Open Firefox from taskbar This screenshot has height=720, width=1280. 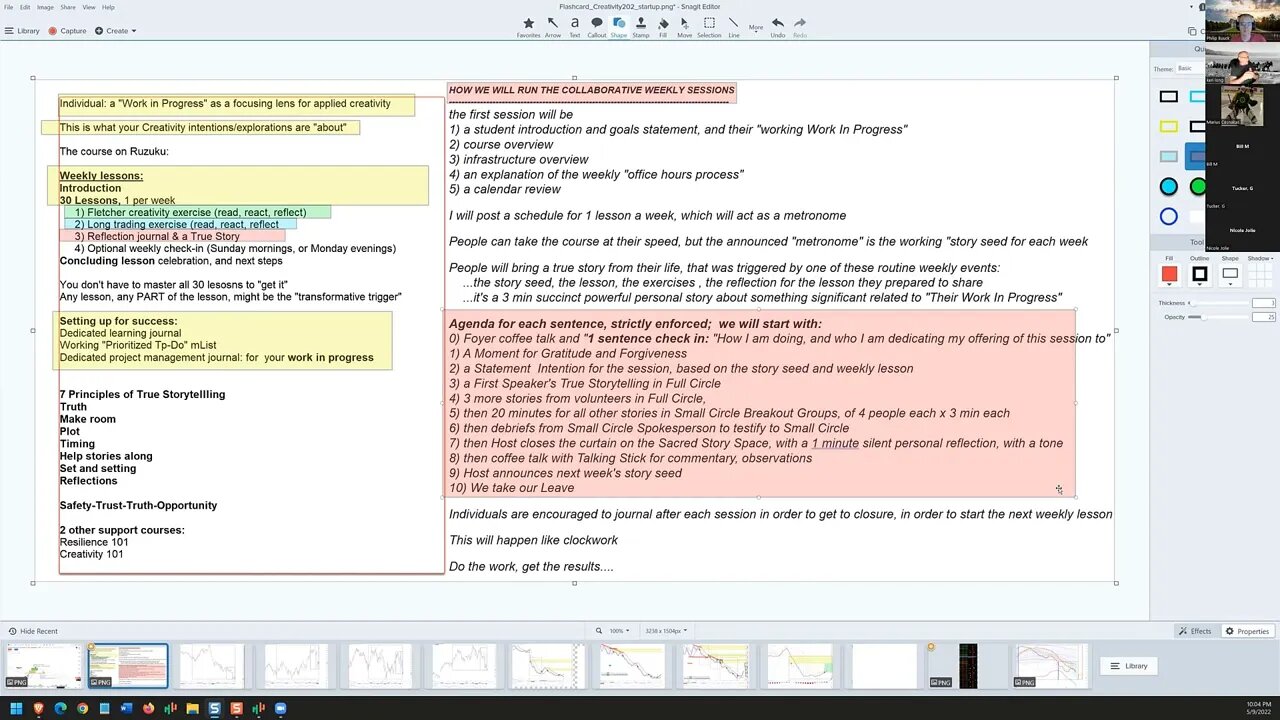tap(148, 709)
